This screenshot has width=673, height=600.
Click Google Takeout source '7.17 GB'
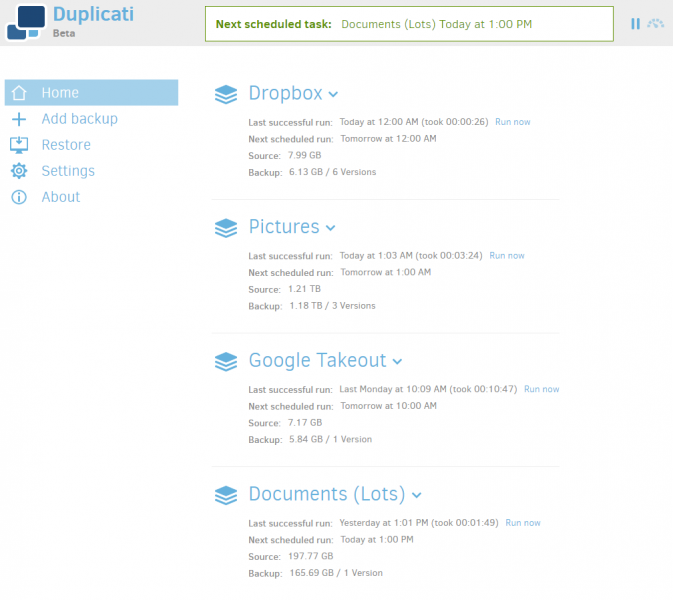click(305, 423)
